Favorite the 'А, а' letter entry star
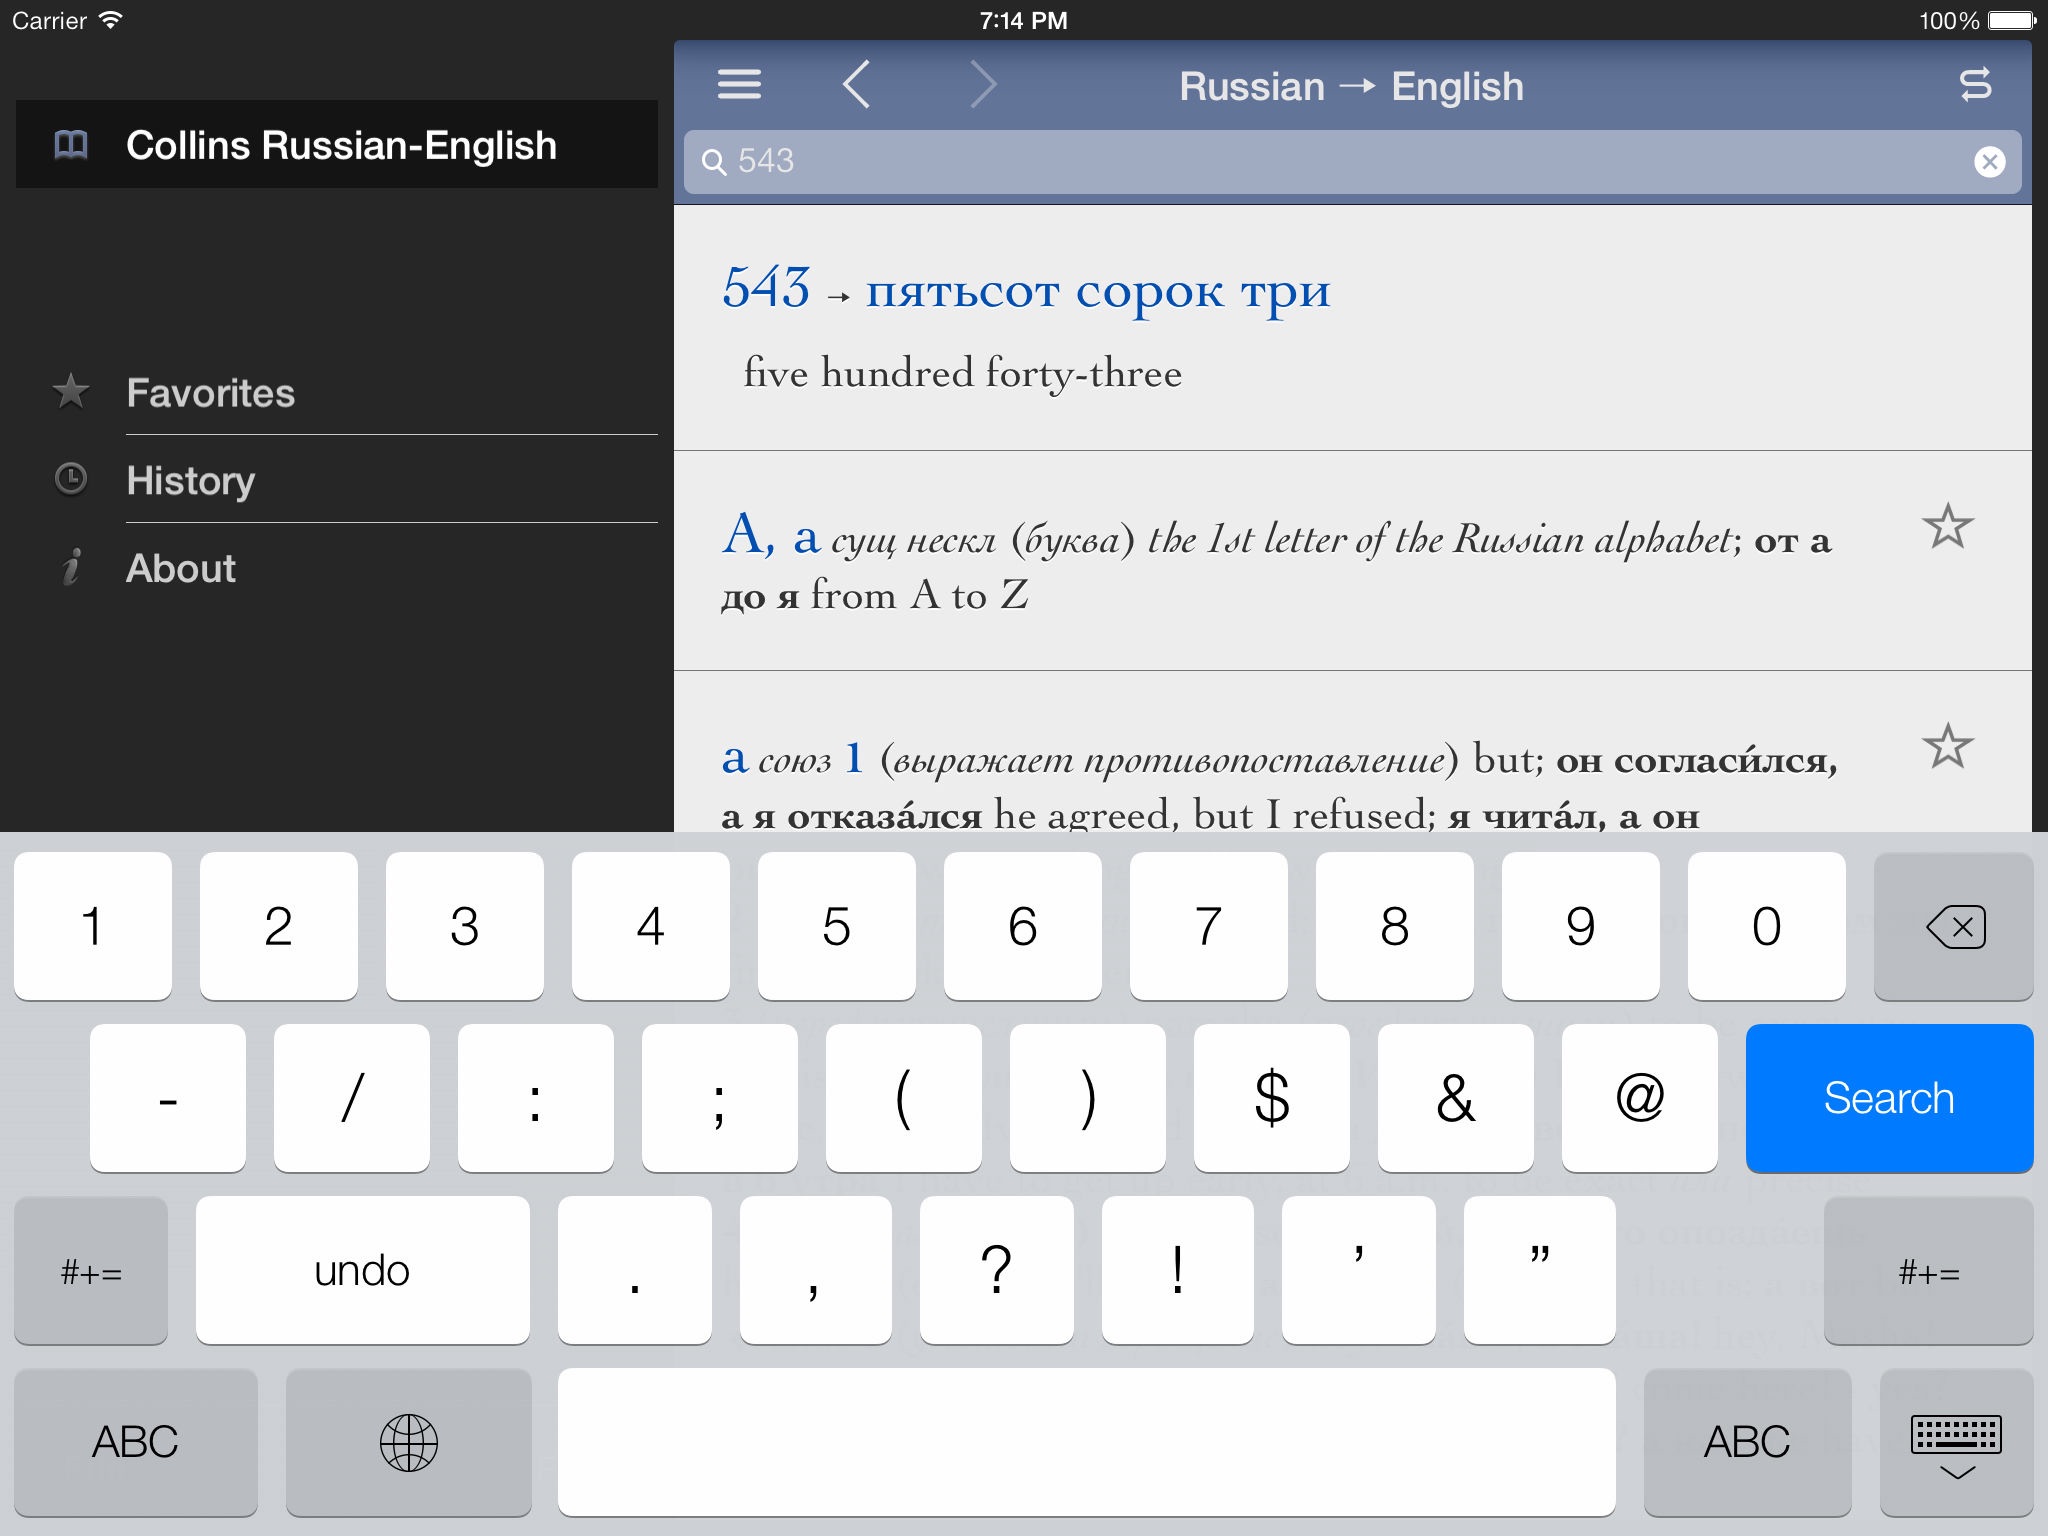Screen dimensions: 2048x1536 point(1947,527)
